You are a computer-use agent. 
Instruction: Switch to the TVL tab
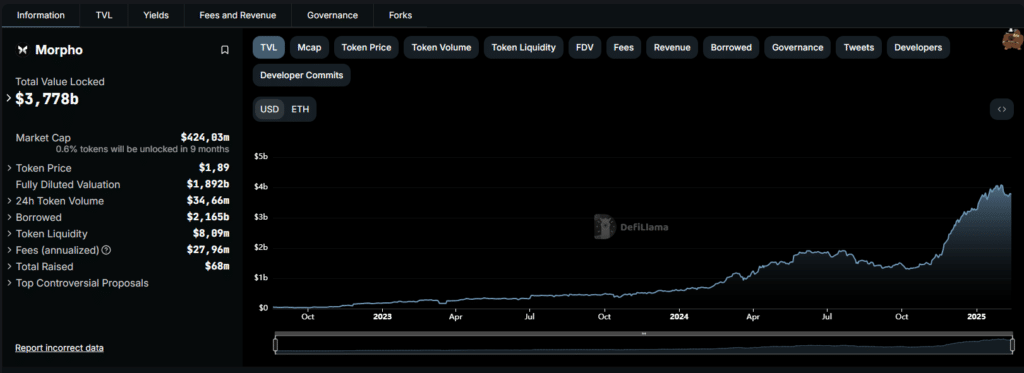click(x=104, y=15)
